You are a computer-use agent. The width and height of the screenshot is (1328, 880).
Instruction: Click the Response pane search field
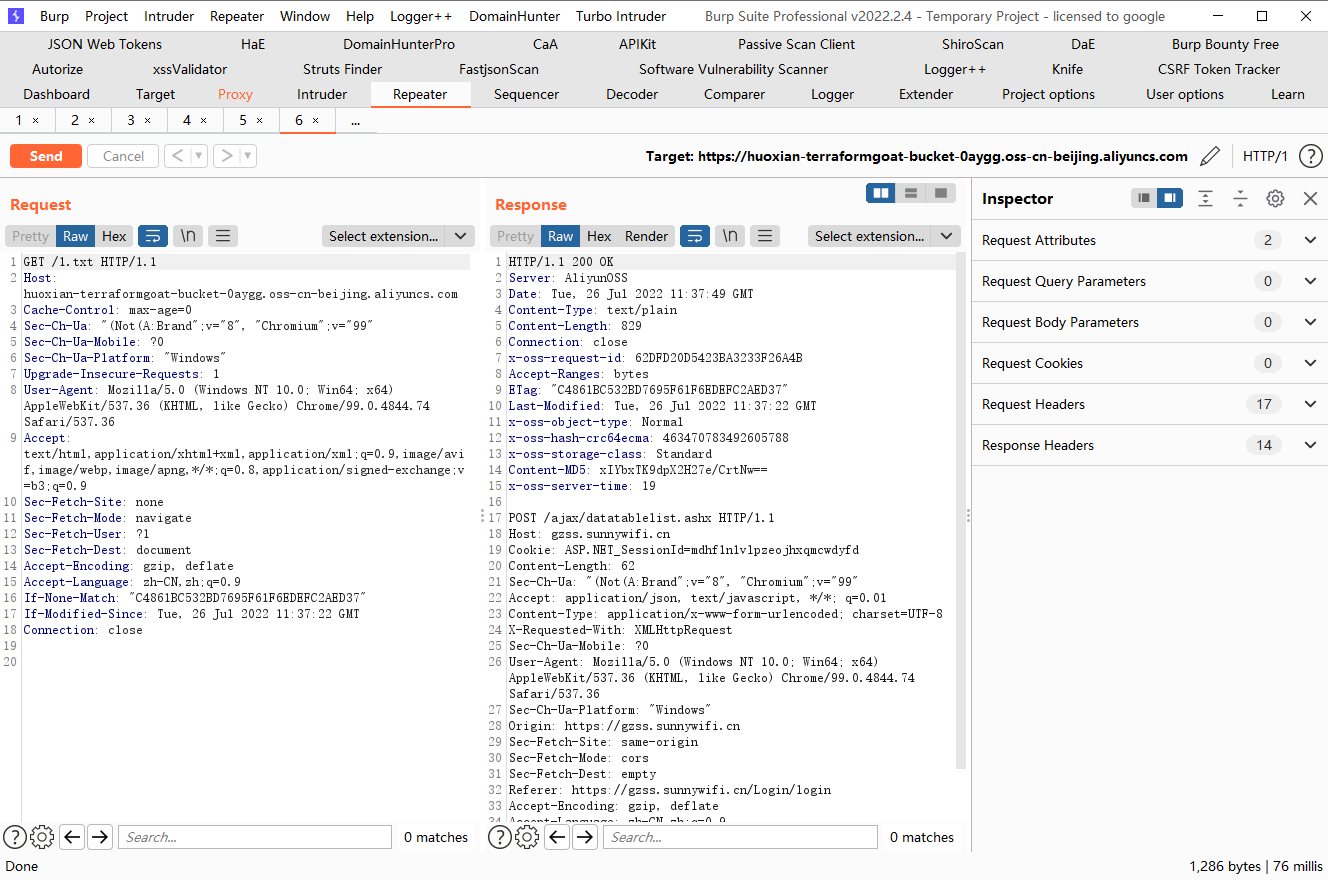point(740,837)
